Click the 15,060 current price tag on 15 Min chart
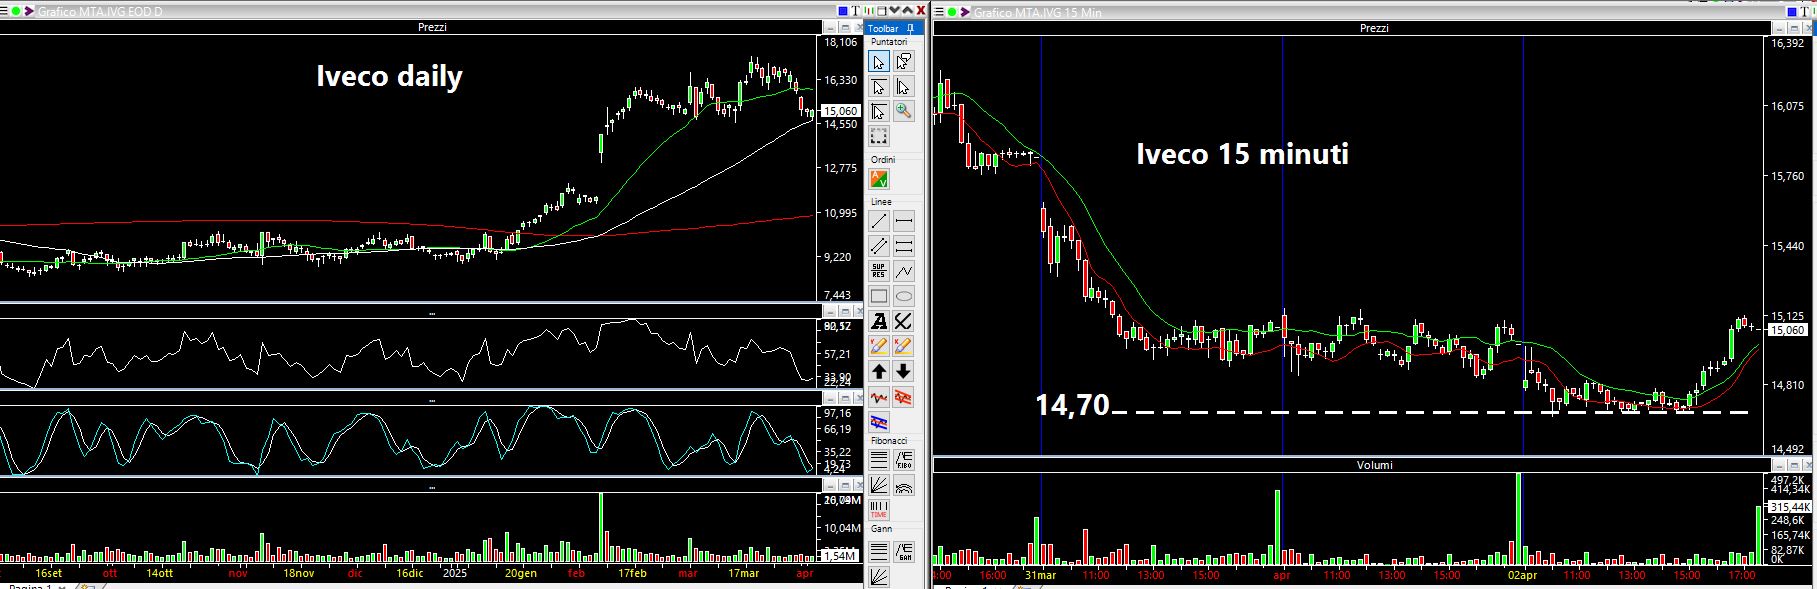This screenshot has width=1817, height=589. (x=1788, y=330)
